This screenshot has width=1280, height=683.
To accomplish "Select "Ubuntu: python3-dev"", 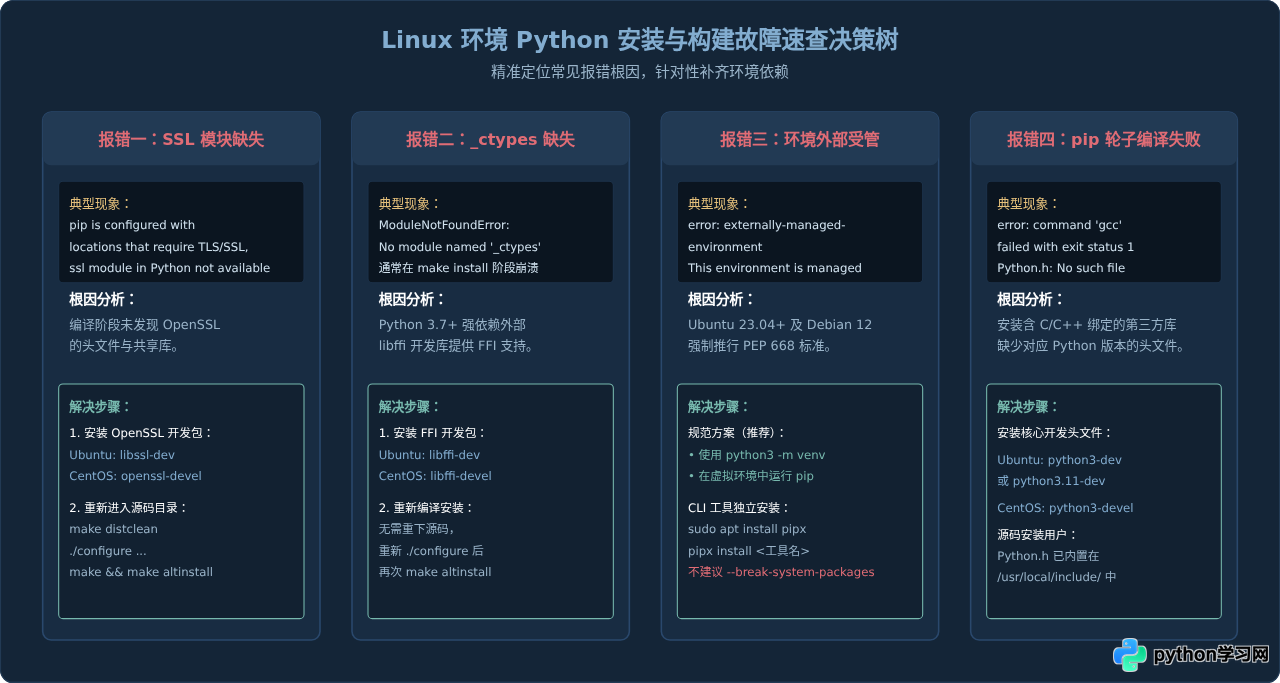I will [x=1059, y=460].
